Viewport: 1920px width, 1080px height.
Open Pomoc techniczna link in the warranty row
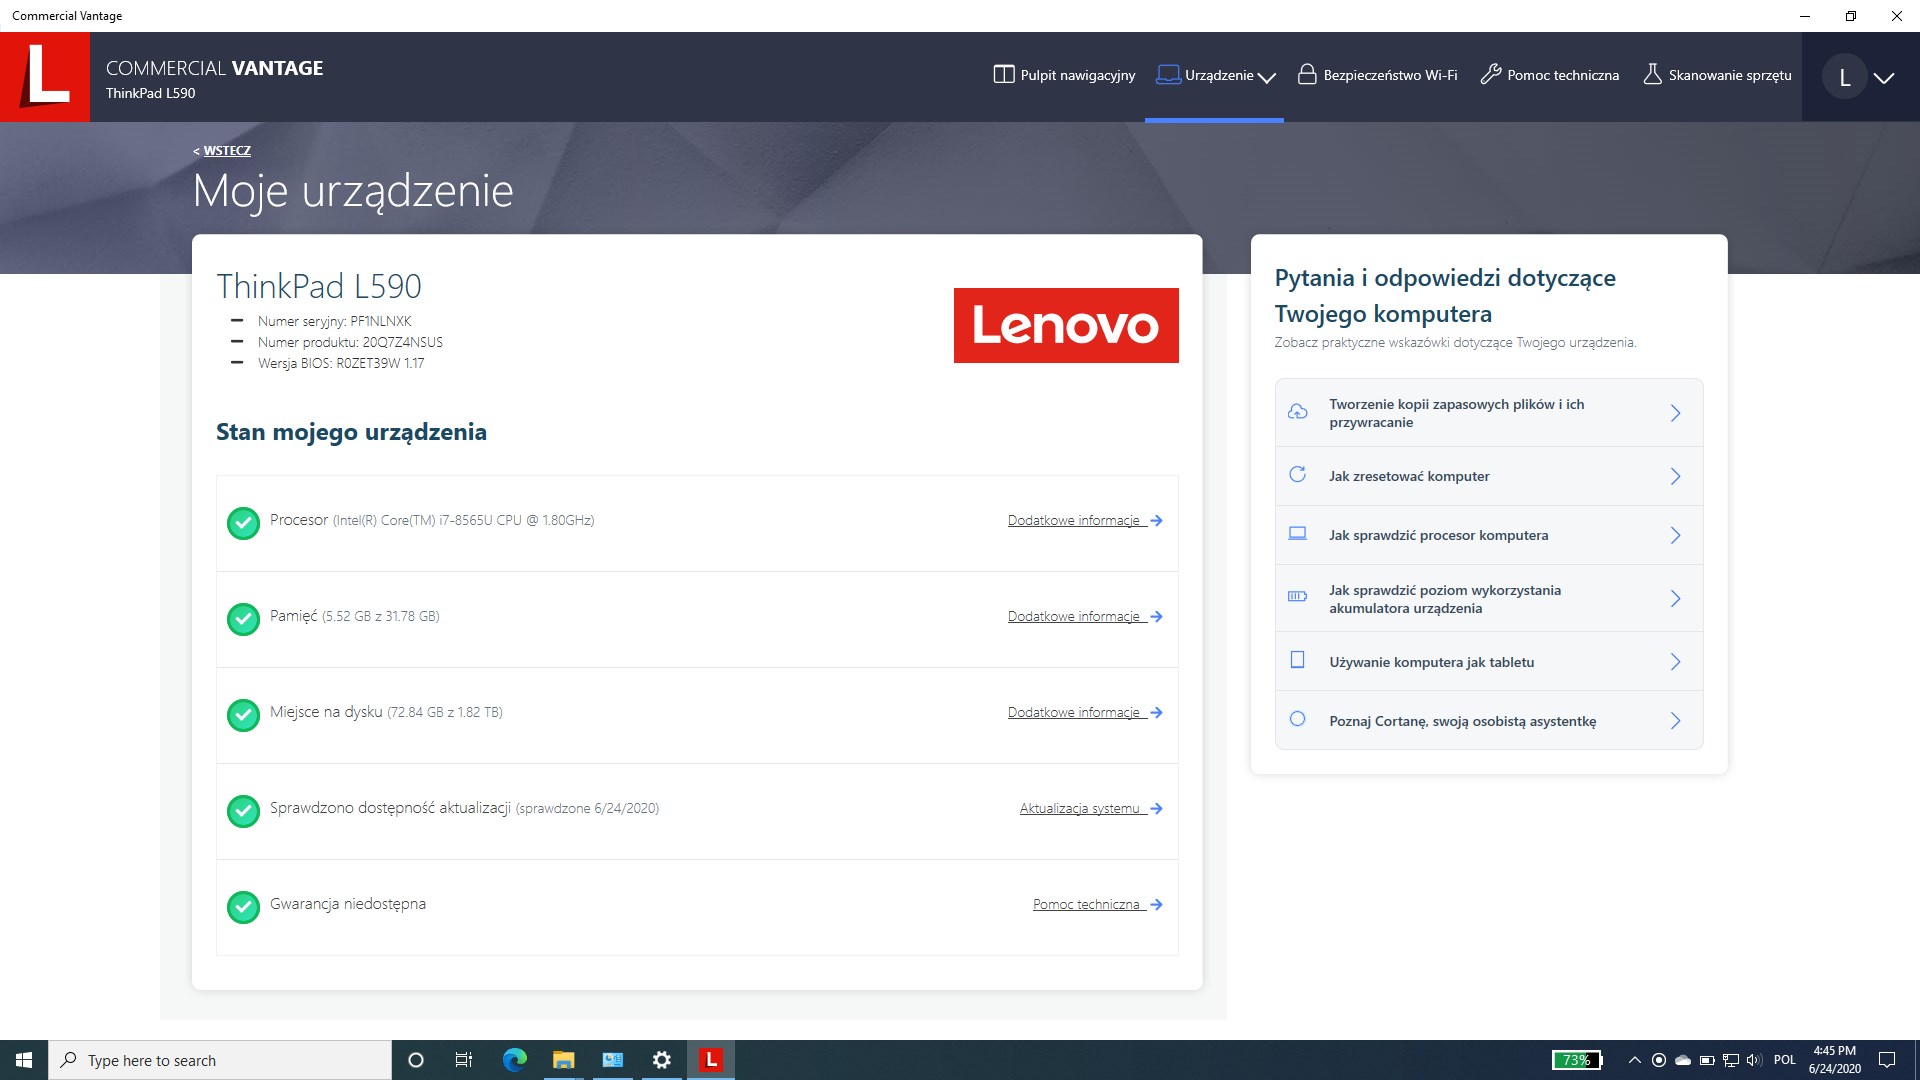click(1098, 904)
